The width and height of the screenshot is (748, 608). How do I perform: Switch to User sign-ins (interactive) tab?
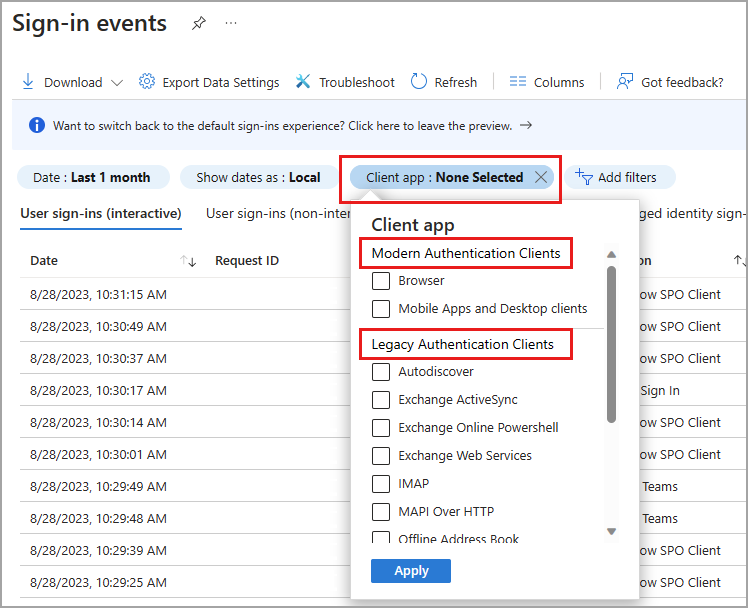pos(101,213)
